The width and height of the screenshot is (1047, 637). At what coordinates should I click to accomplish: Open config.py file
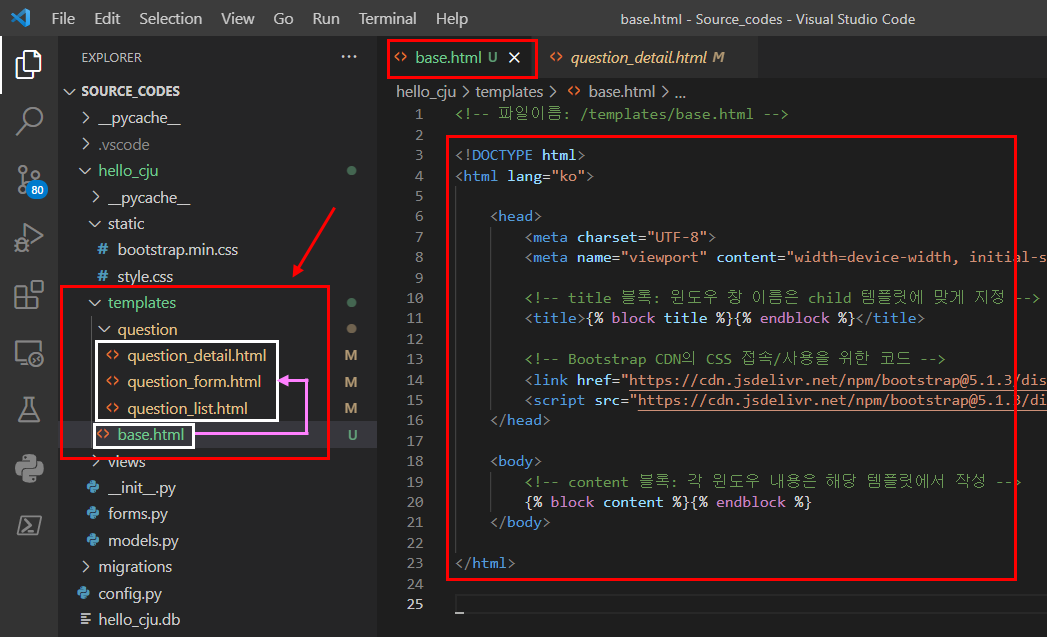130,593
